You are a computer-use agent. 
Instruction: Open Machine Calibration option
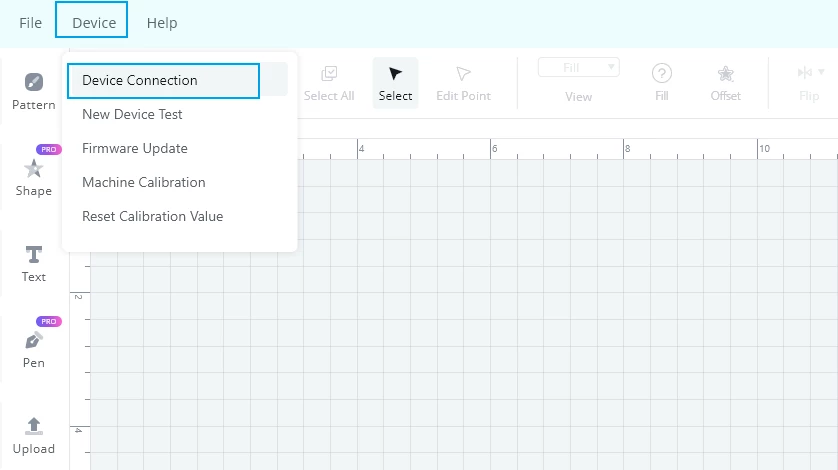click(144, 182)
